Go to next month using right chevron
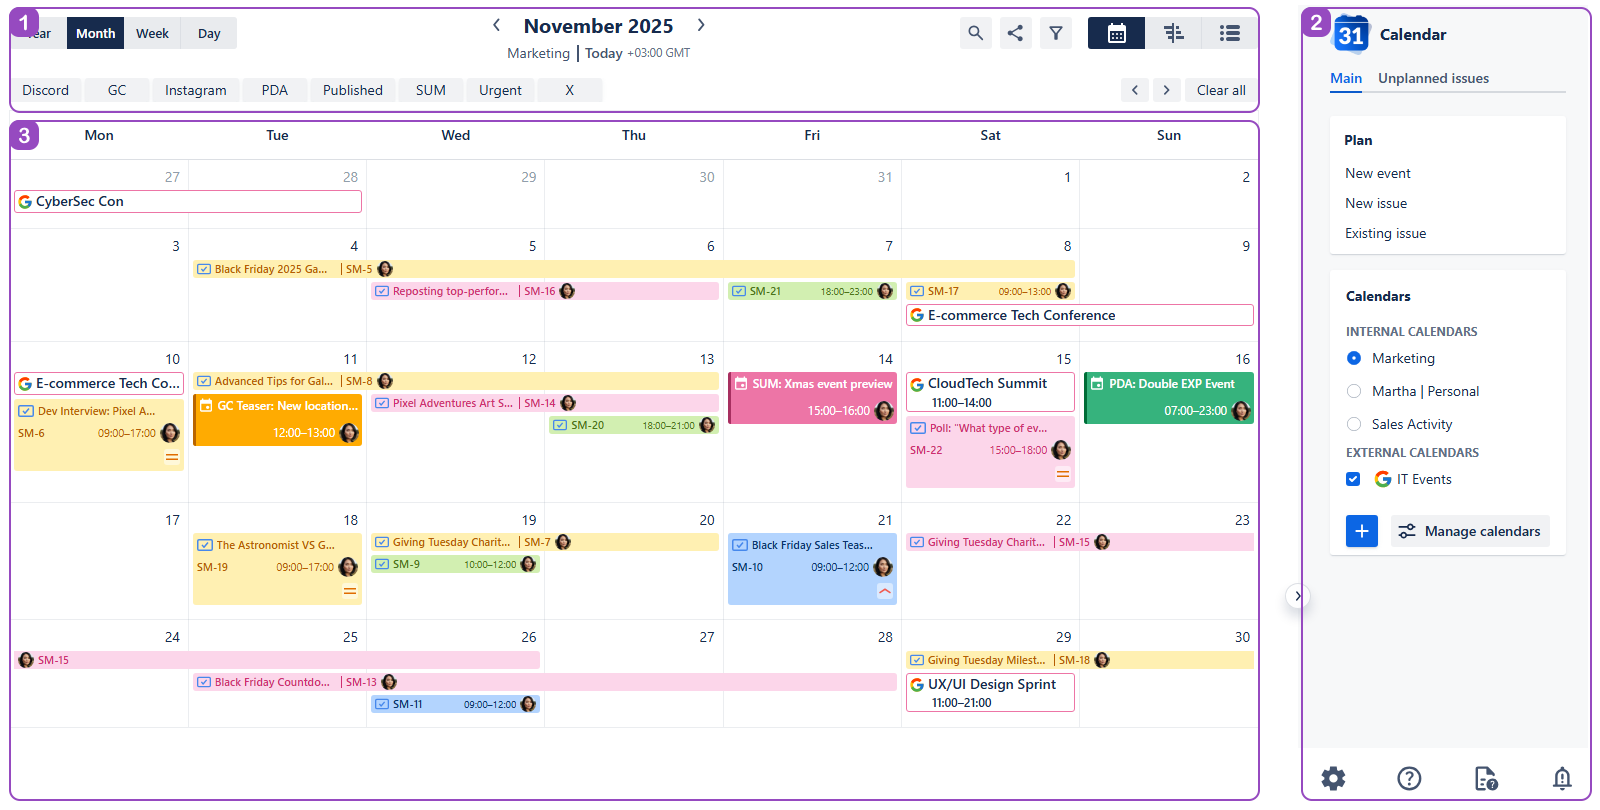Viewport: 1600px width, 810px height. click(701, 25)
